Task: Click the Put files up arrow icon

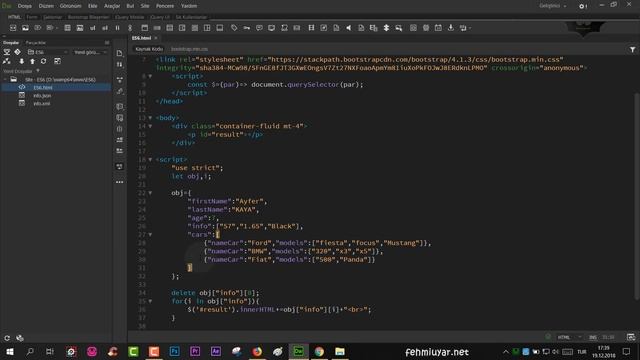Action: click(32, 61)
